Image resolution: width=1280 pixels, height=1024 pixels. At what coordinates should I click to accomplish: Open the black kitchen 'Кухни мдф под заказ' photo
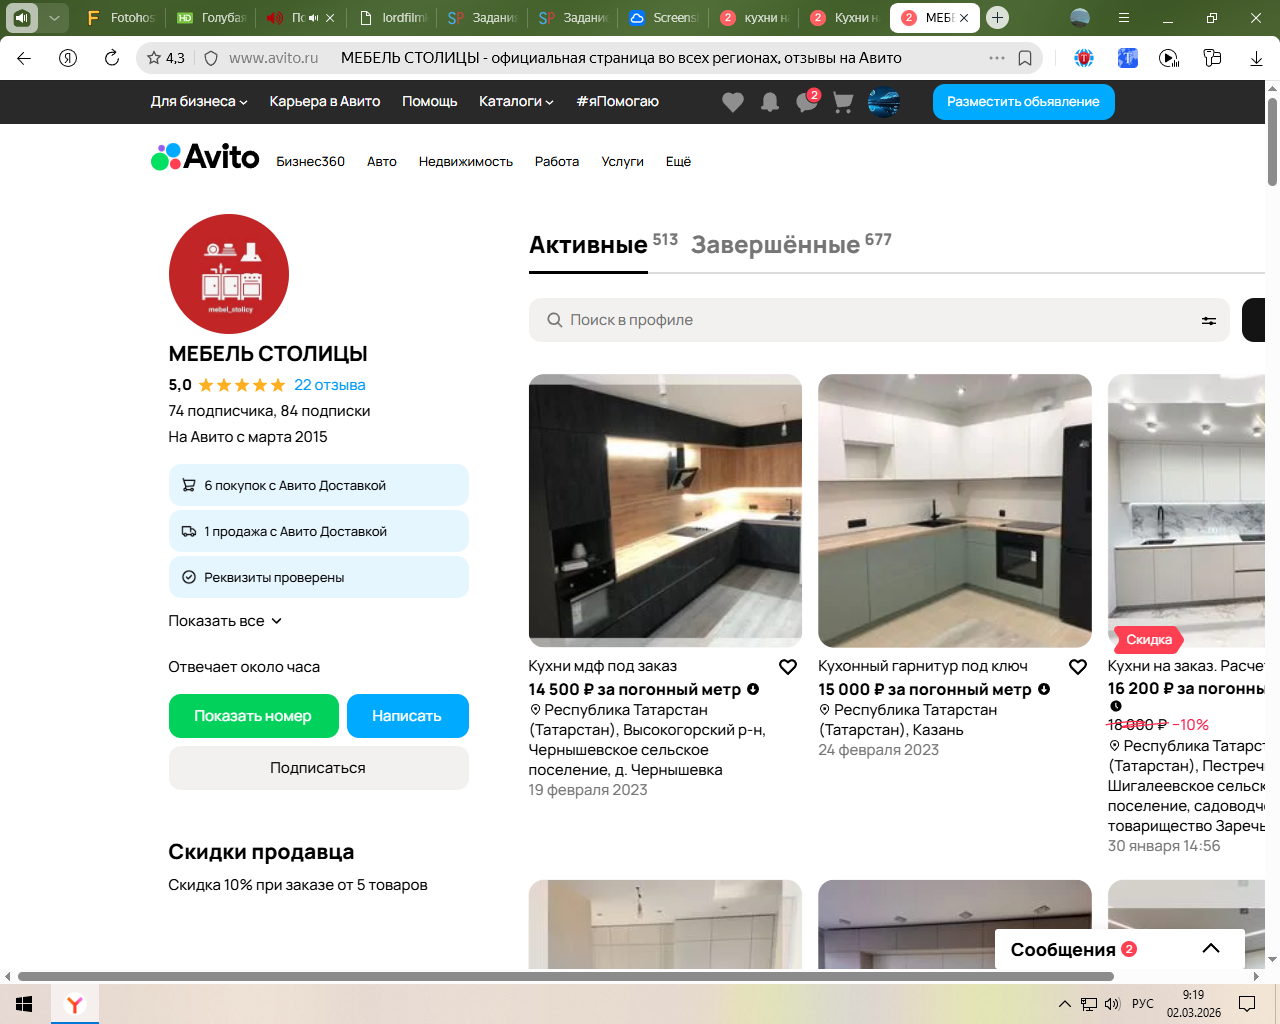pos(665,511)
